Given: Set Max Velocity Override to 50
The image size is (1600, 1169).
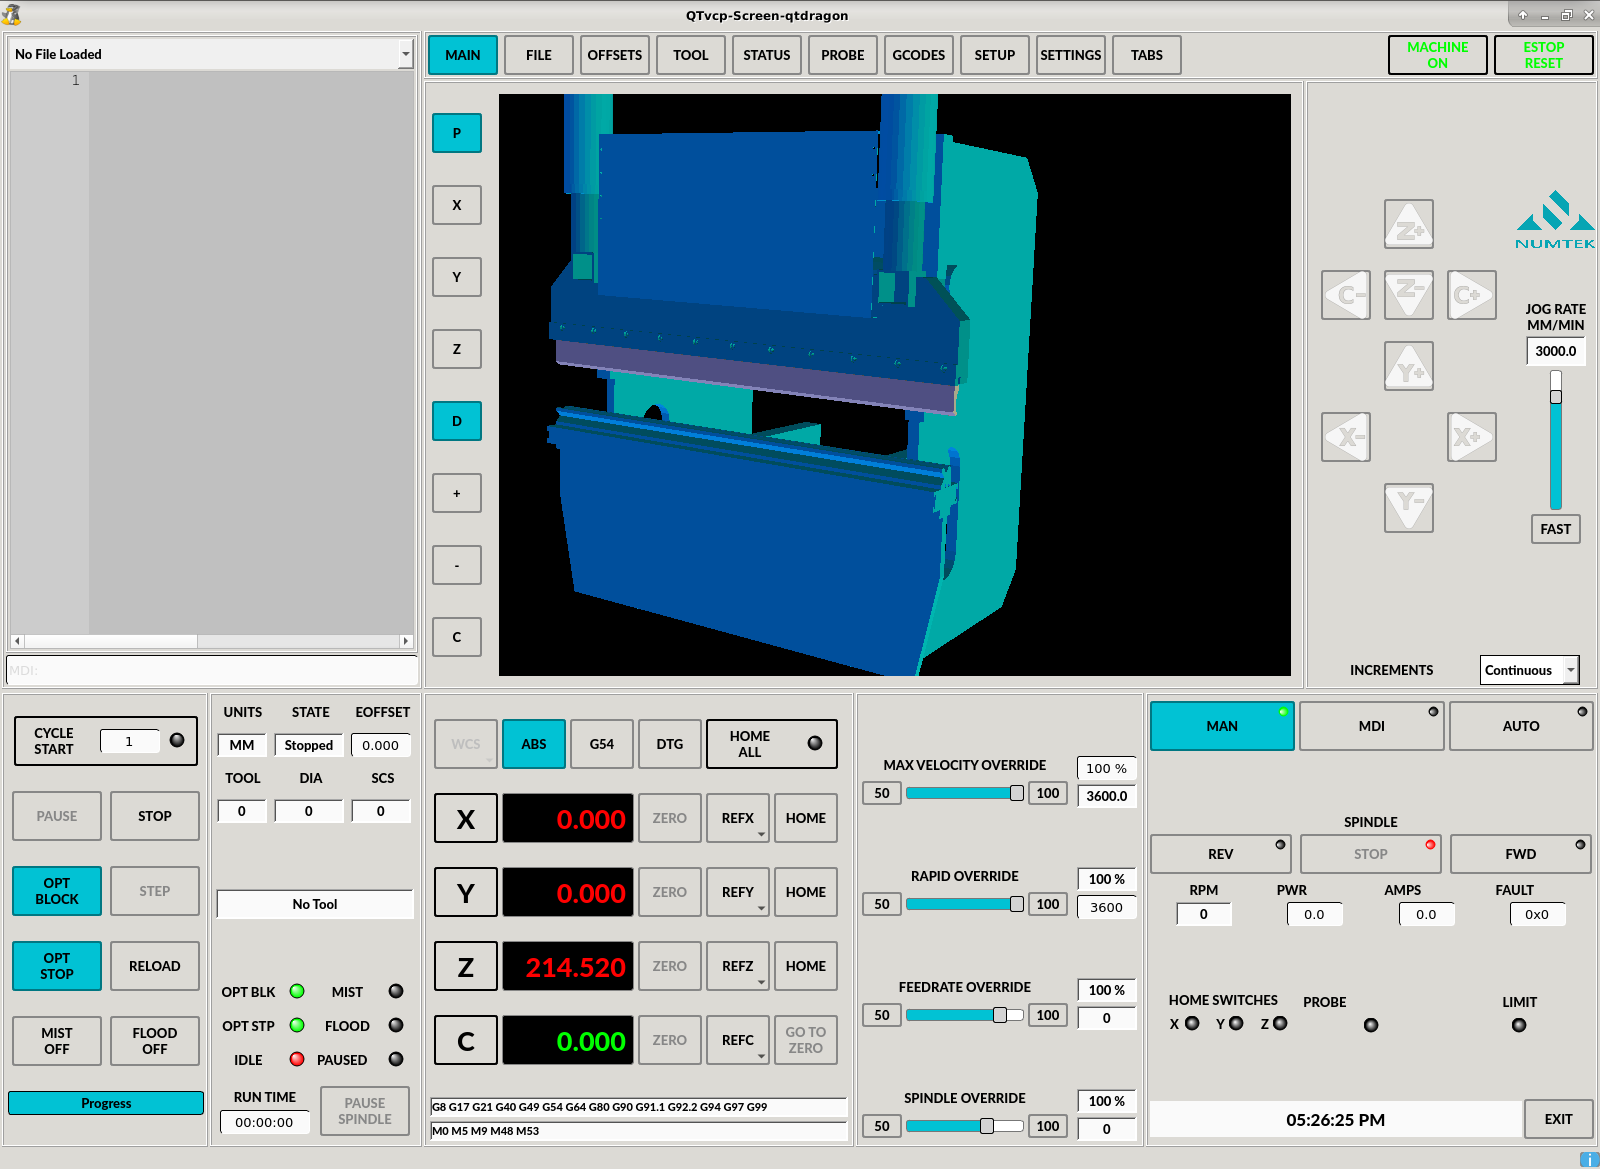Looking at the screenshot, I should click(x=882, y=793).
